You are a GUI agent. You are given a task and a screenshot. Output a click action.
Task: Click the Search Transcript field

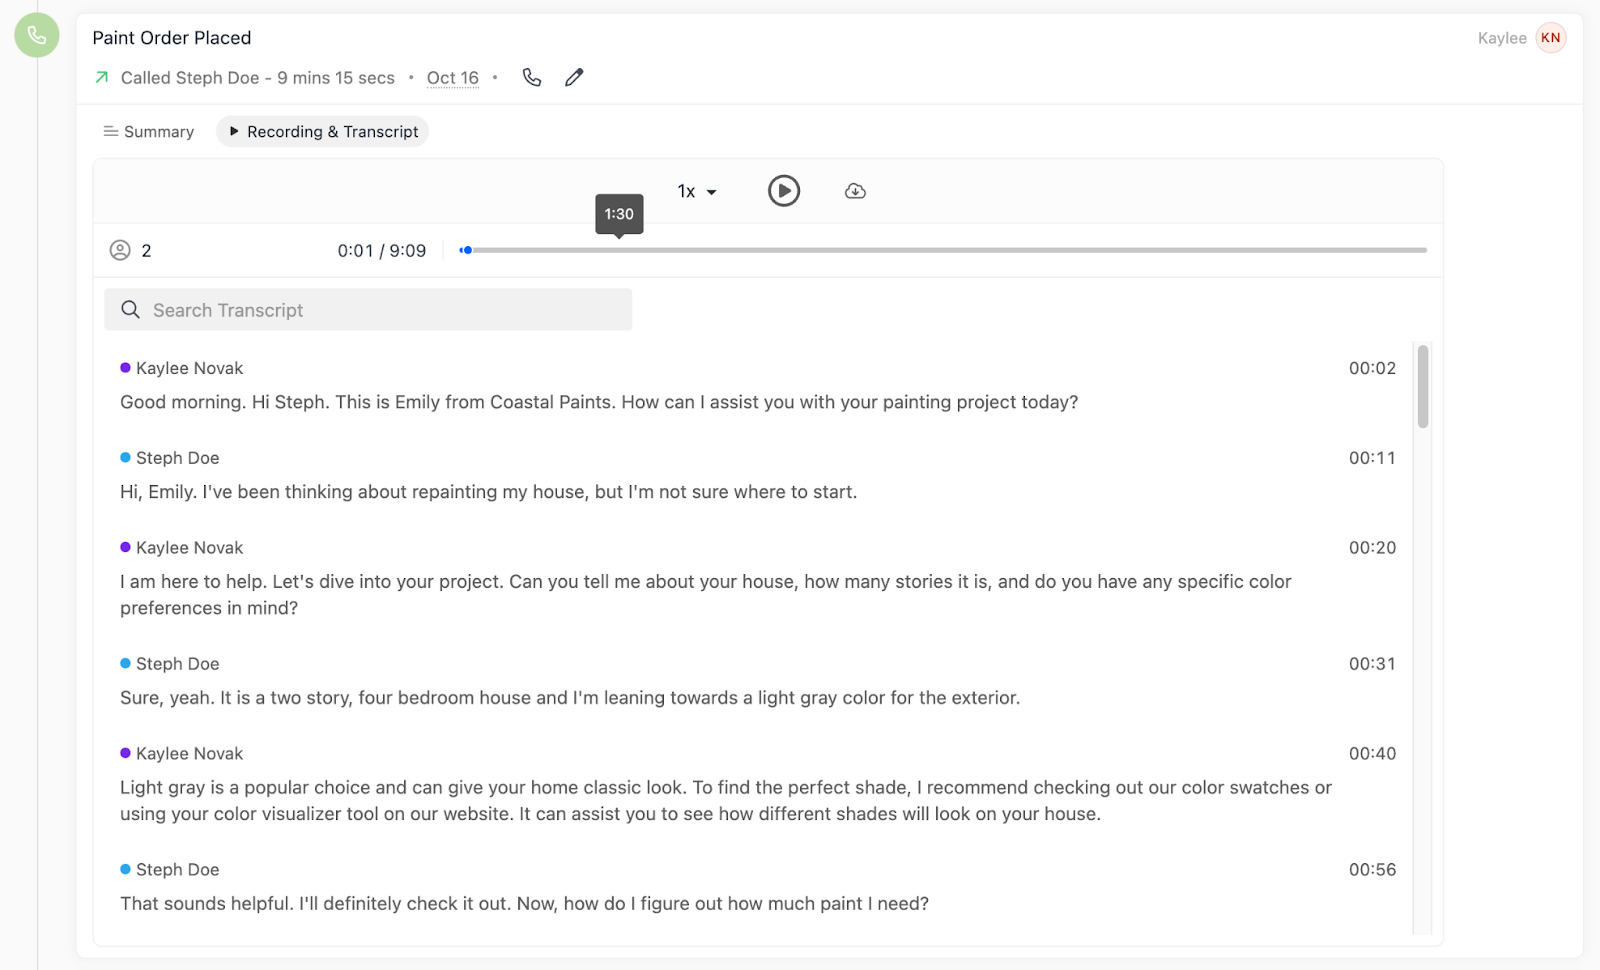[380, 310]
